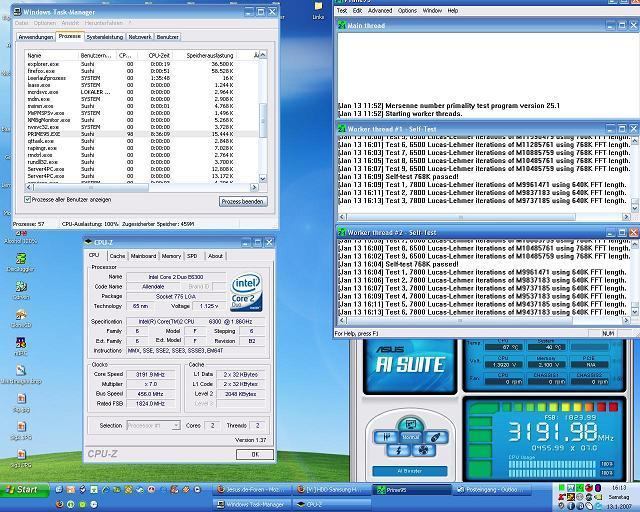640x512 pixels.
Task: Open the Test menu in Prime95
Action: 342,11
